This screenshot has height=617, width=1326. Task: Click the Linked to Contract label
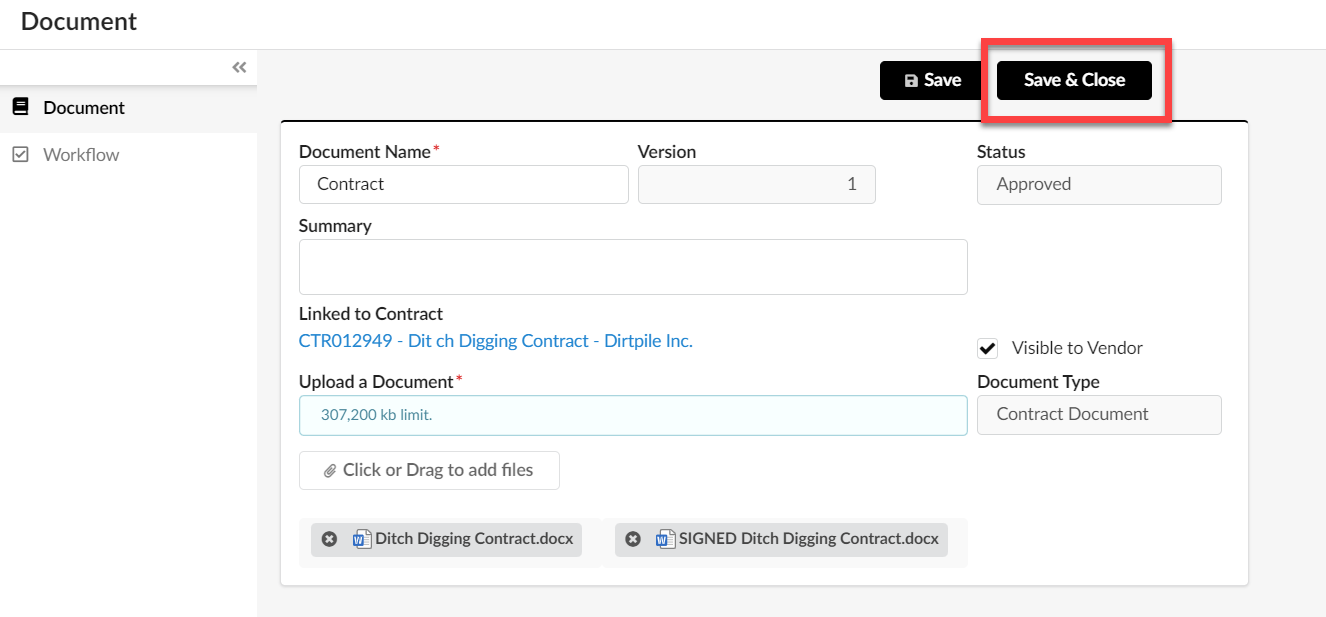pyautogui.click(x=371, y=314)
